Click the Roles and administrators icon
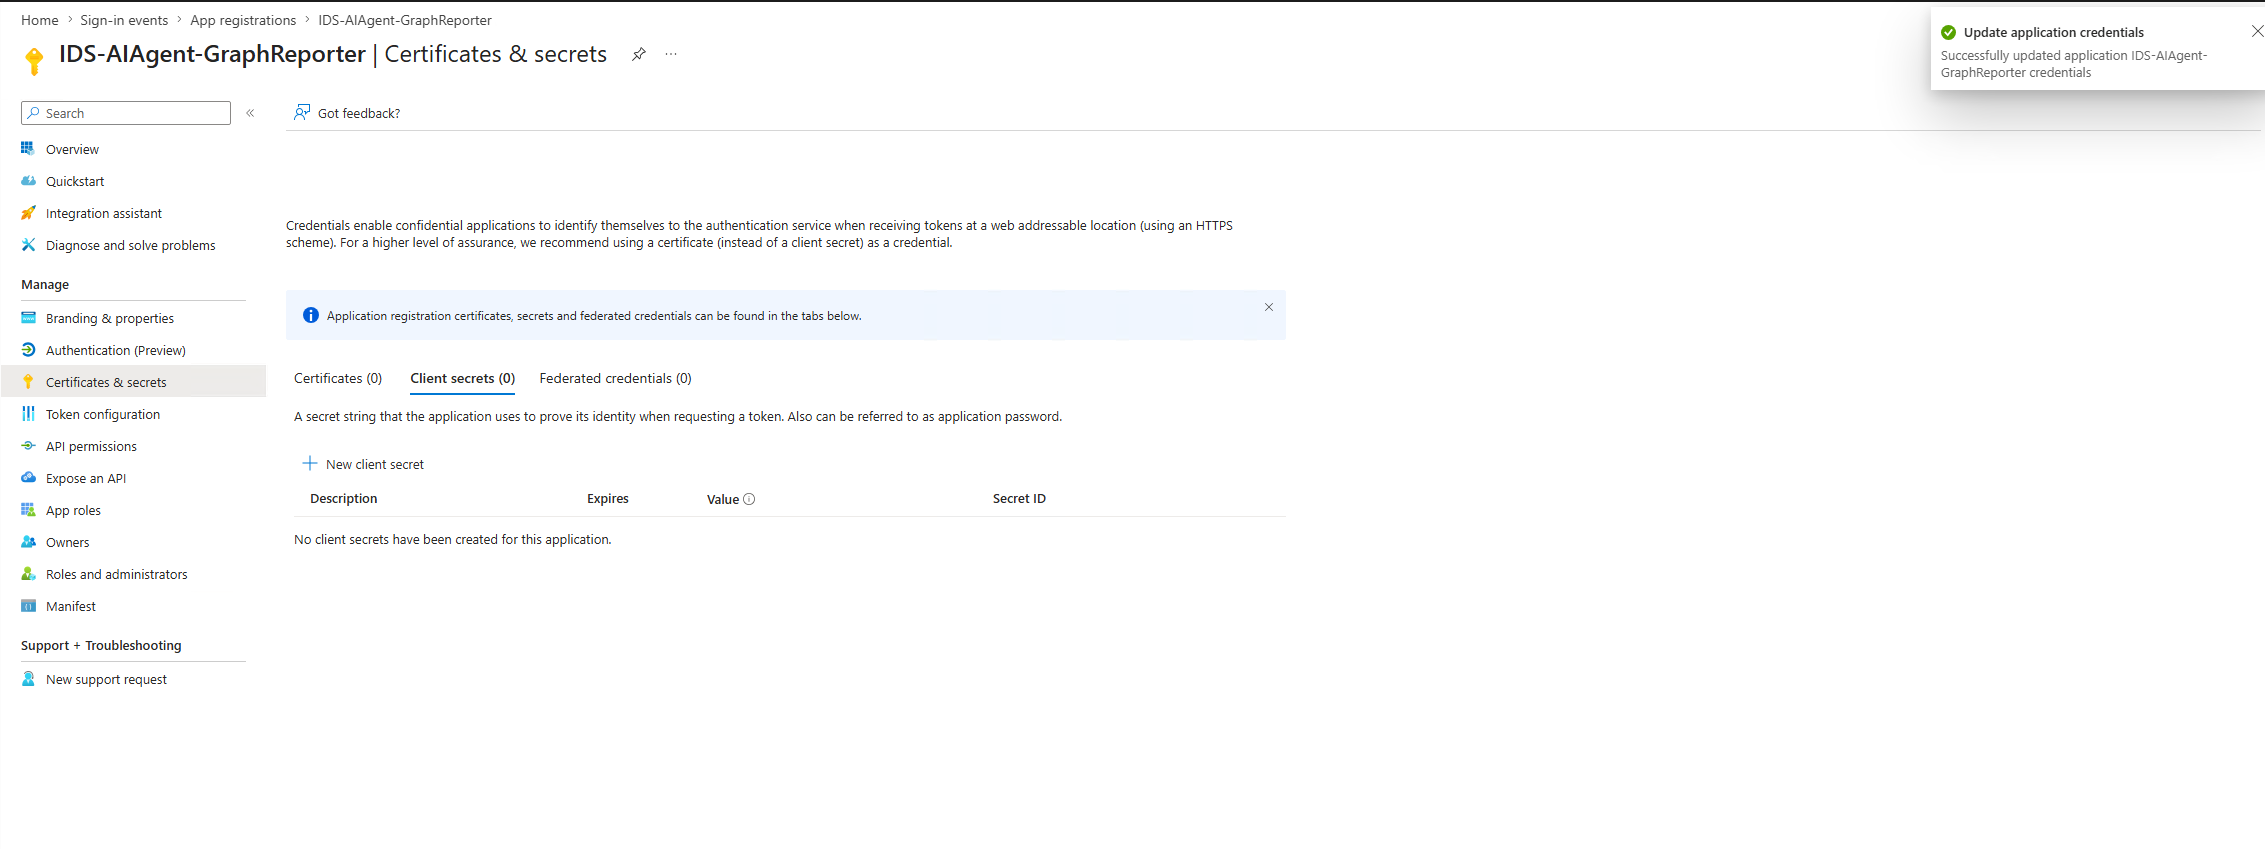Screen dimensions: 2265x849 point(28,574)
